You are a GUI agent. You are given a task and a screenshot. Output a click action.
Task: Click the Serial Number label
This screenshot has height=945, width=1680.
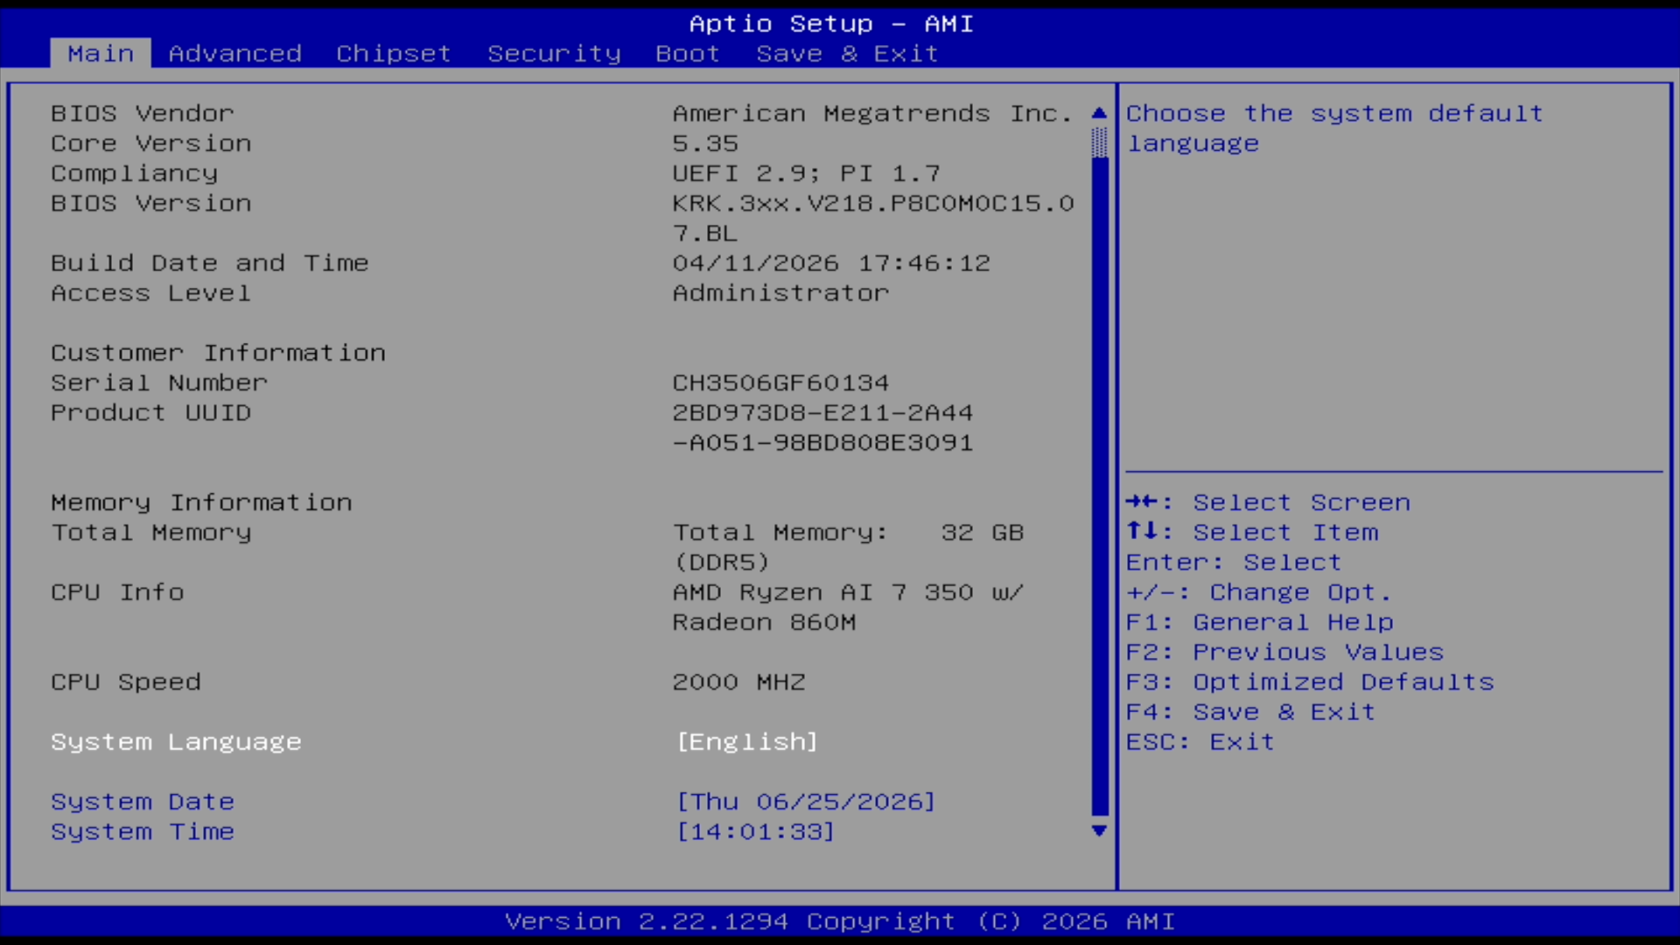tap(159, 383)
